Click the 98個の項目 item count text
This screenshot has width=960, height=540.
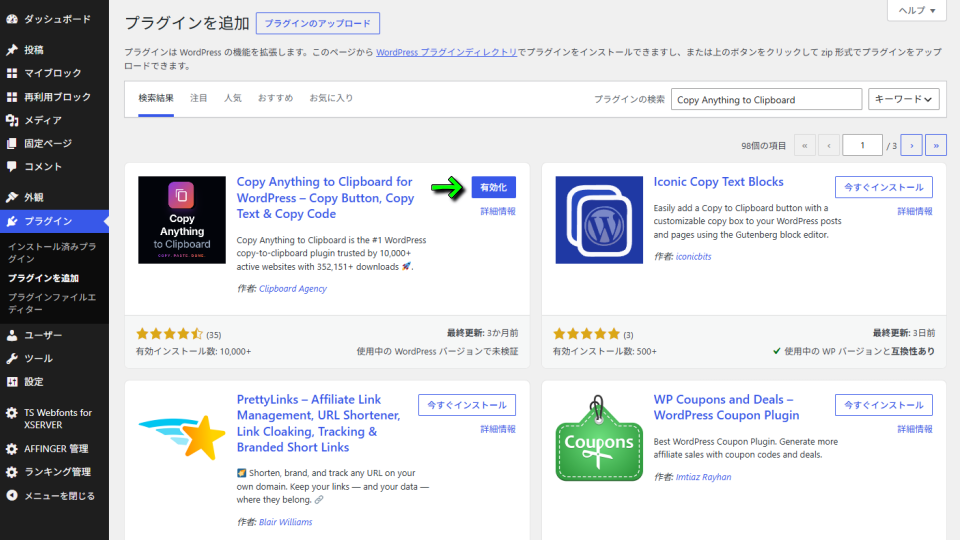[x=763, y=146]
